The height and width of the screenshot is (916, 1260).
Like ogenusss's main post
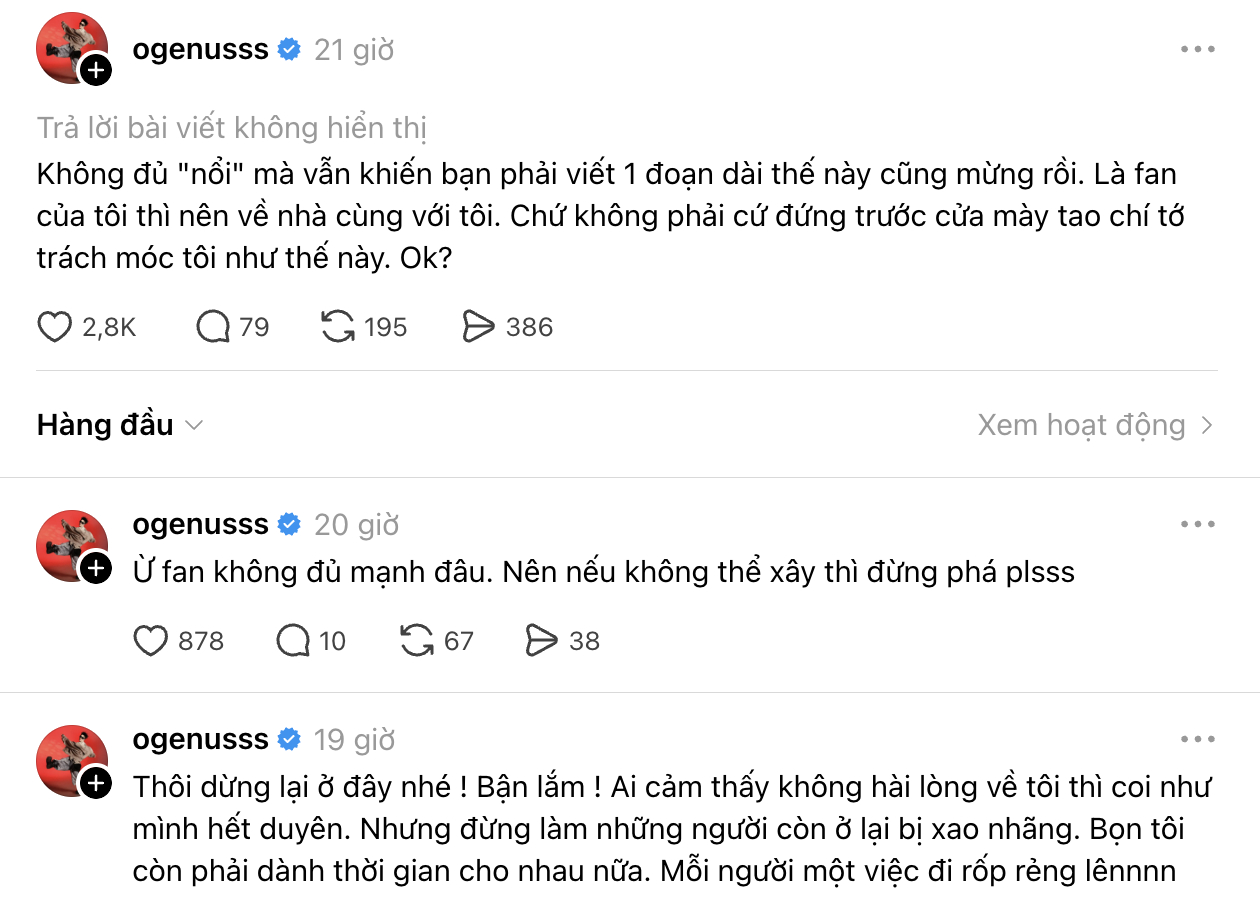pos(54,326)
